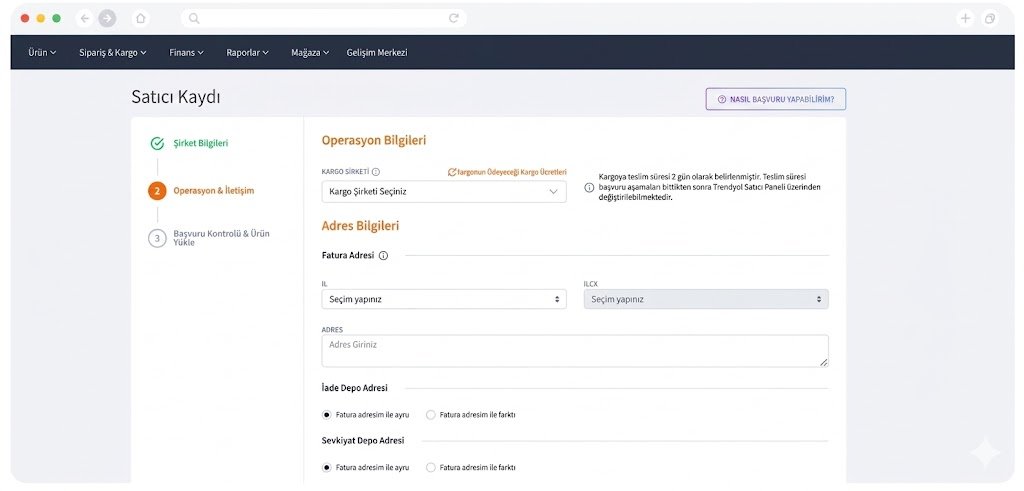Select Sevkiyat Depo 'Fatura adresim ile farklı' radio

tap(431, 467)
